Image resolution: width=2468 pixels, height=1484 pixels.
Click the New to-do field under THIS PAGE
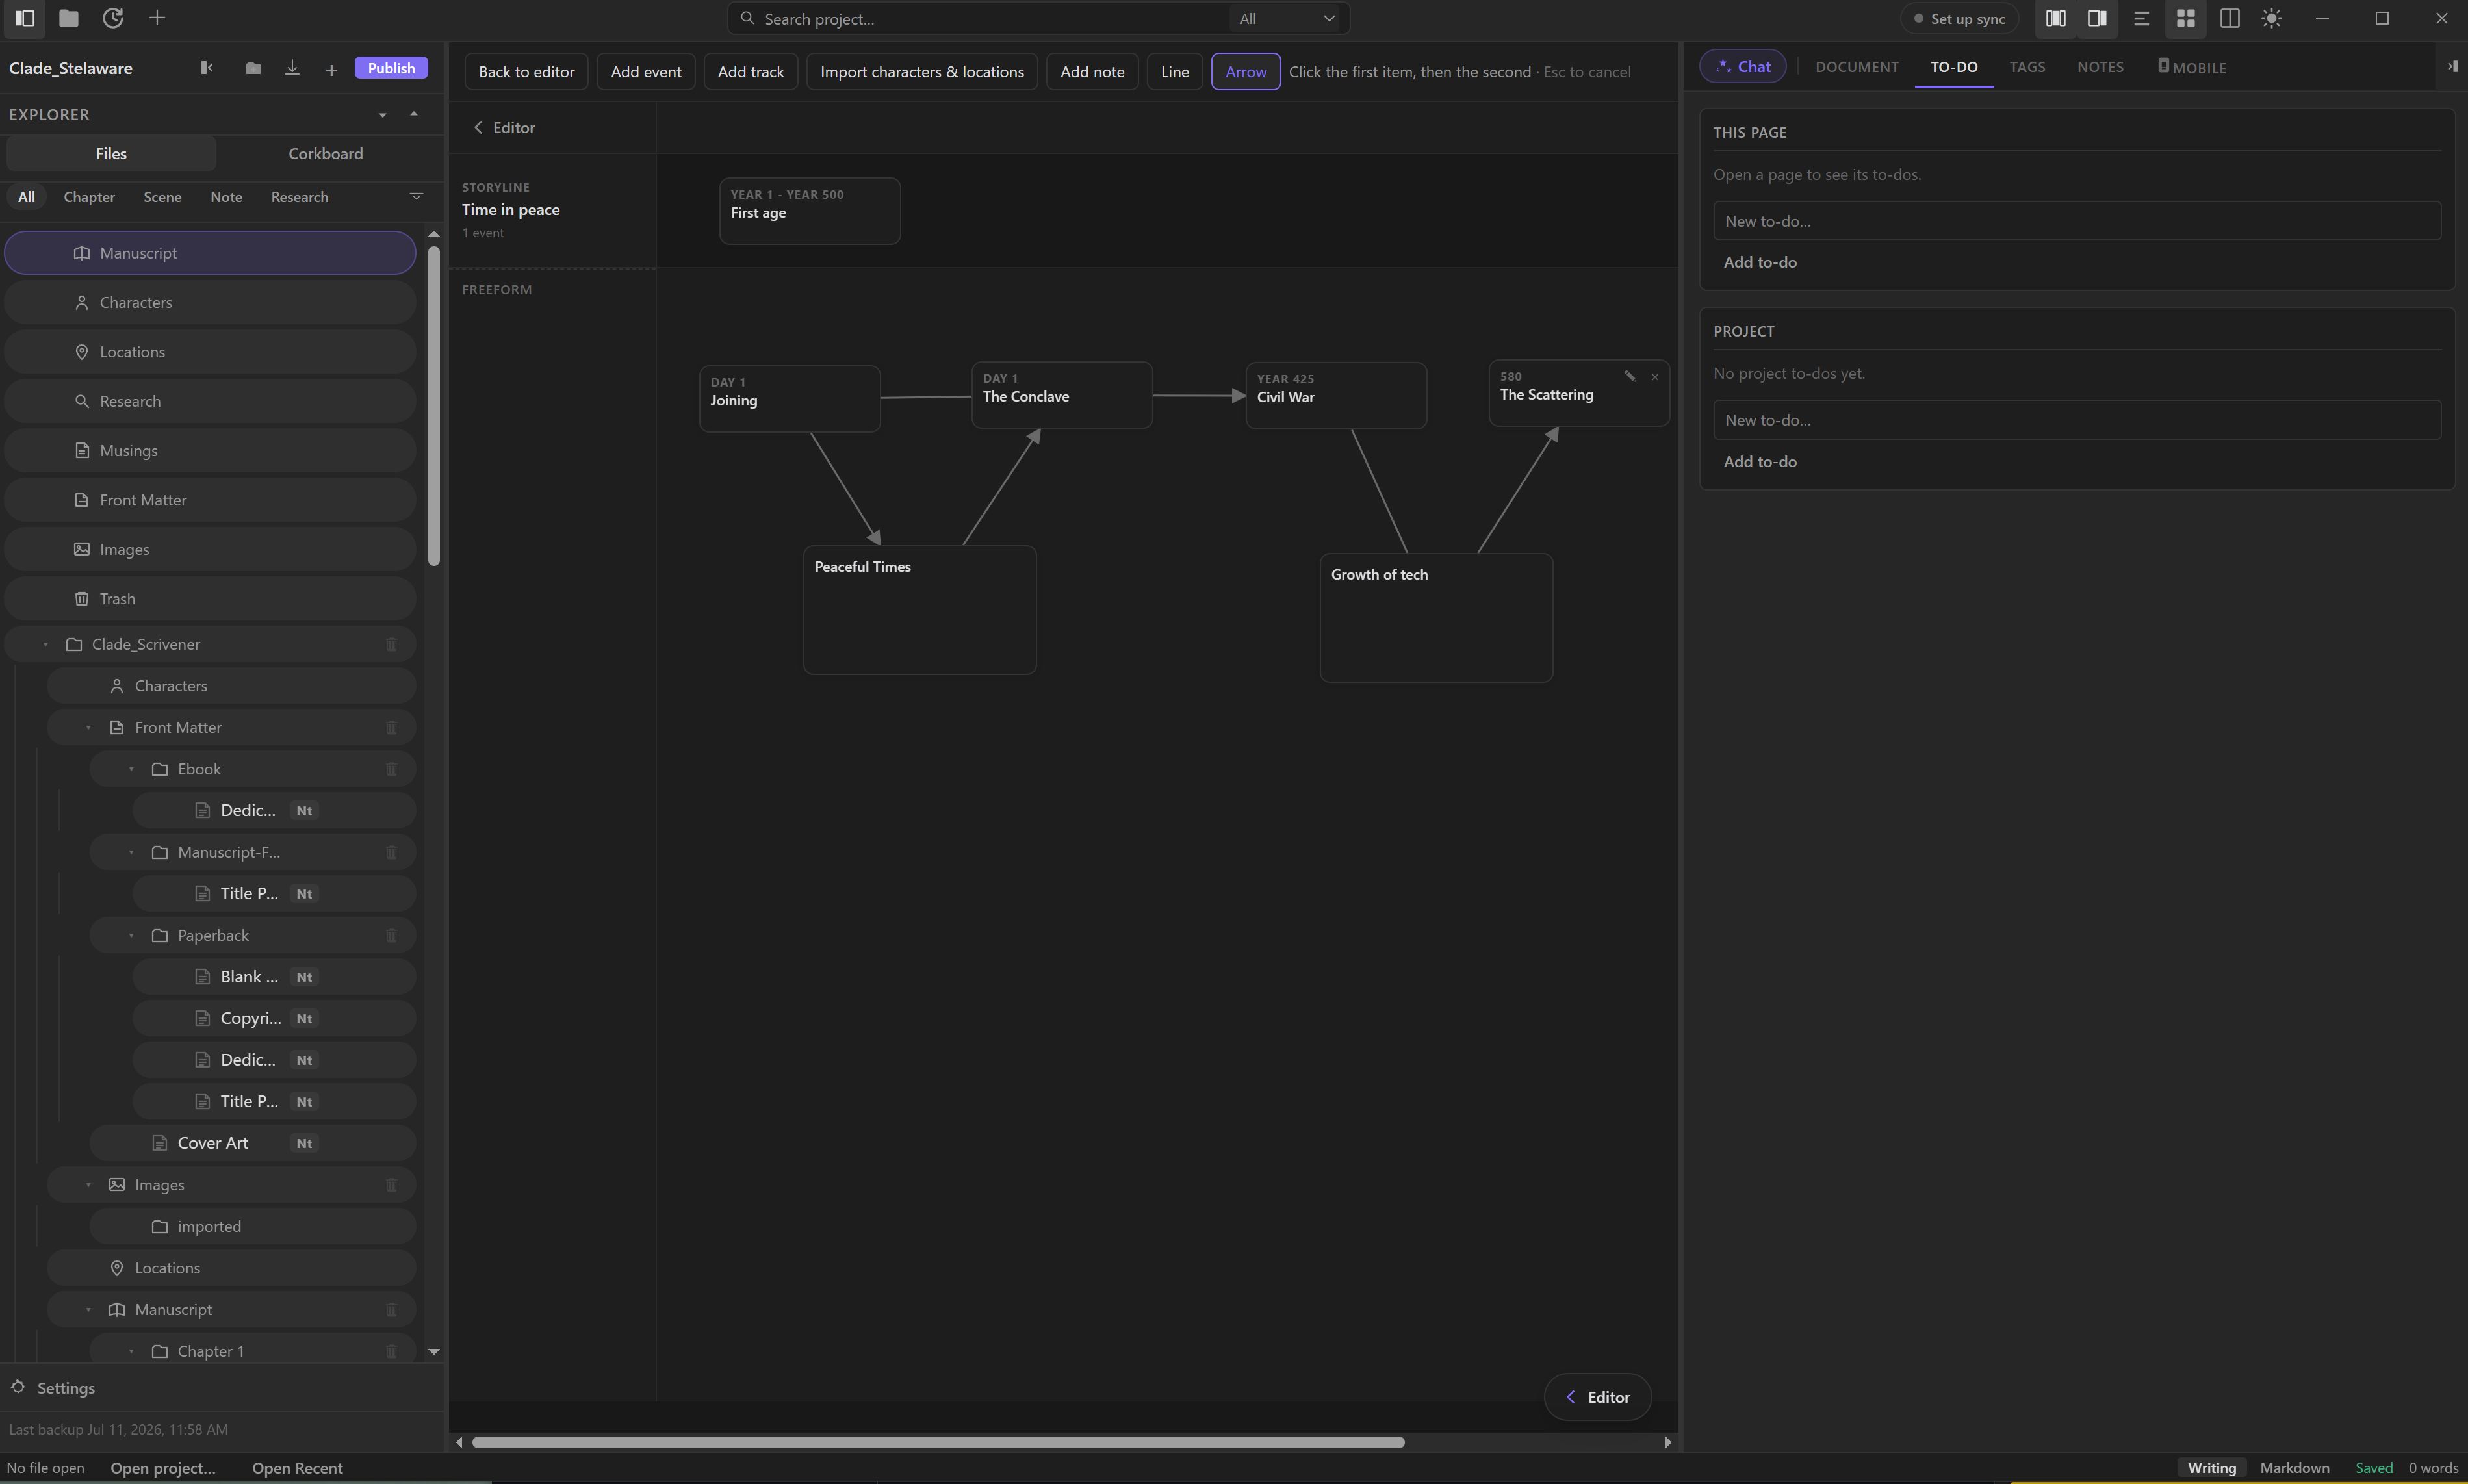point(2076,220)
